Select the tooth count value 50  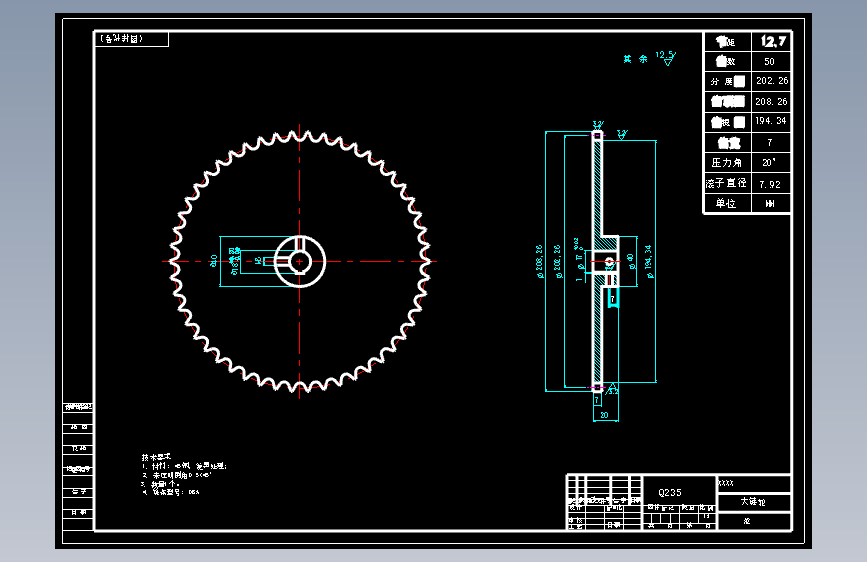pyautogui.click(x=769, y=61)
